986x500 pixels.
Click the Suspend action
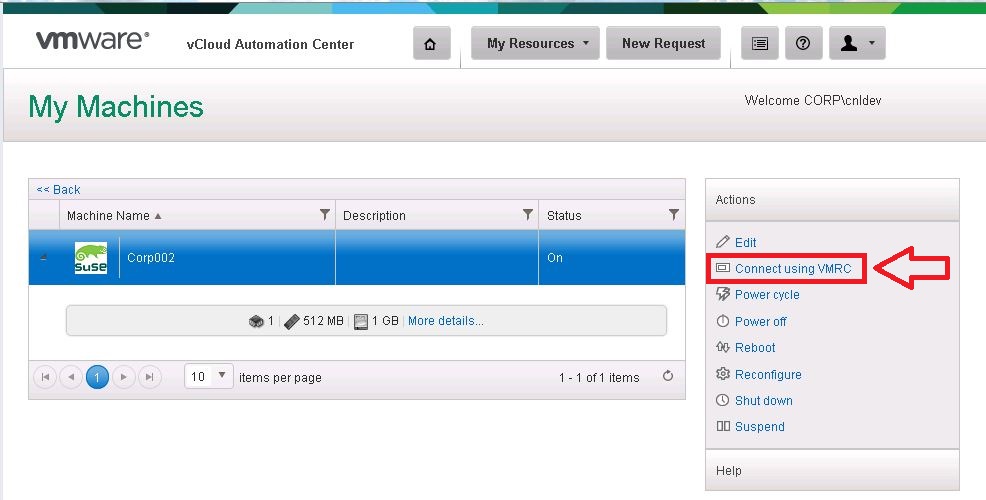point(760,427)
